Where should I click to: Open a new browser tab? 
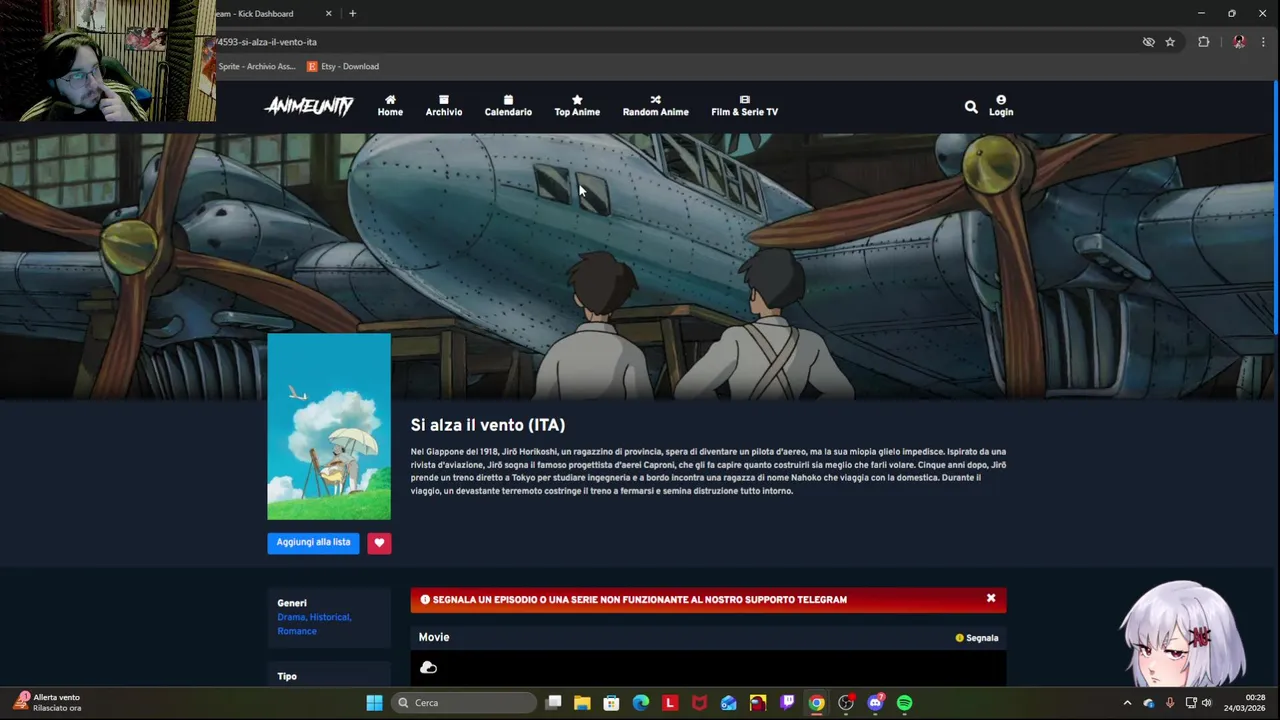[x=352, y=14]
